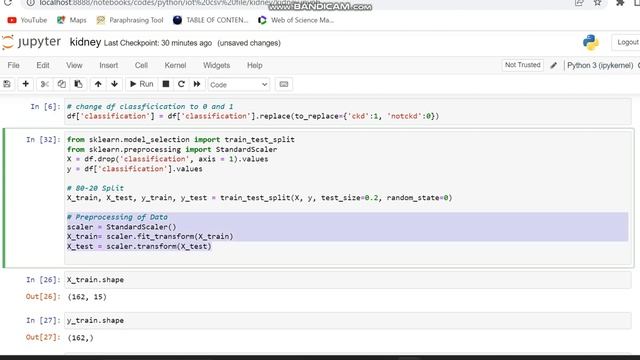Open the Insert menu
640x360 pixels.
tap(109, 65)
